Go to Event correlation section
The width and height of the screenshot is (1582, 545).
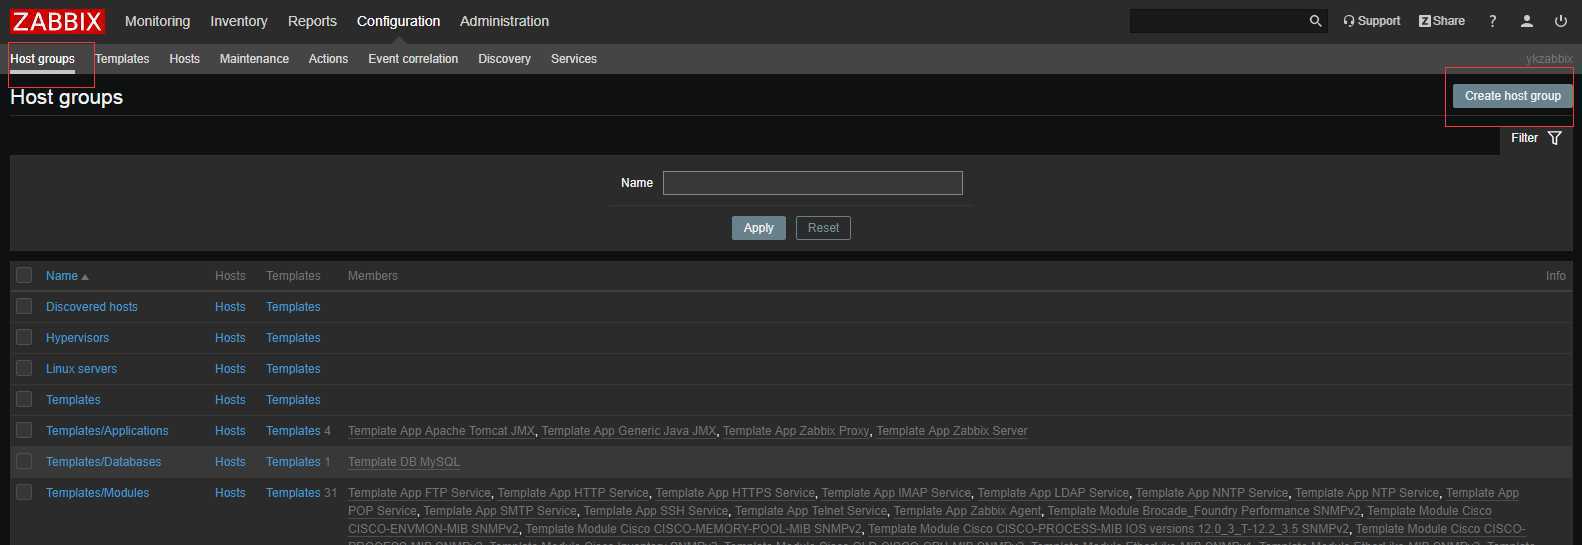click(413, 59)
